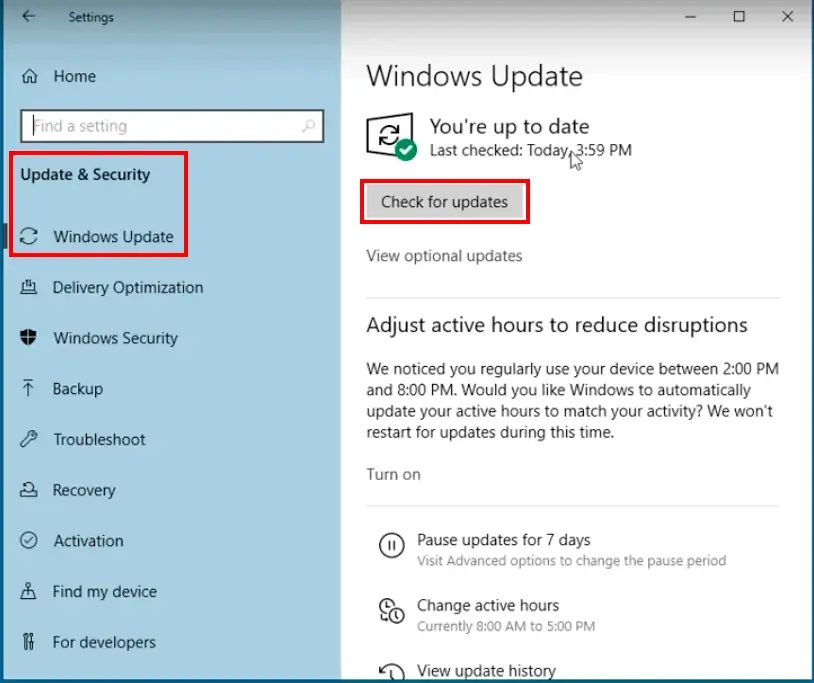Click the active hours clock icon
Image resolution: width=814 pixels, height=683 pixels.
391,610
